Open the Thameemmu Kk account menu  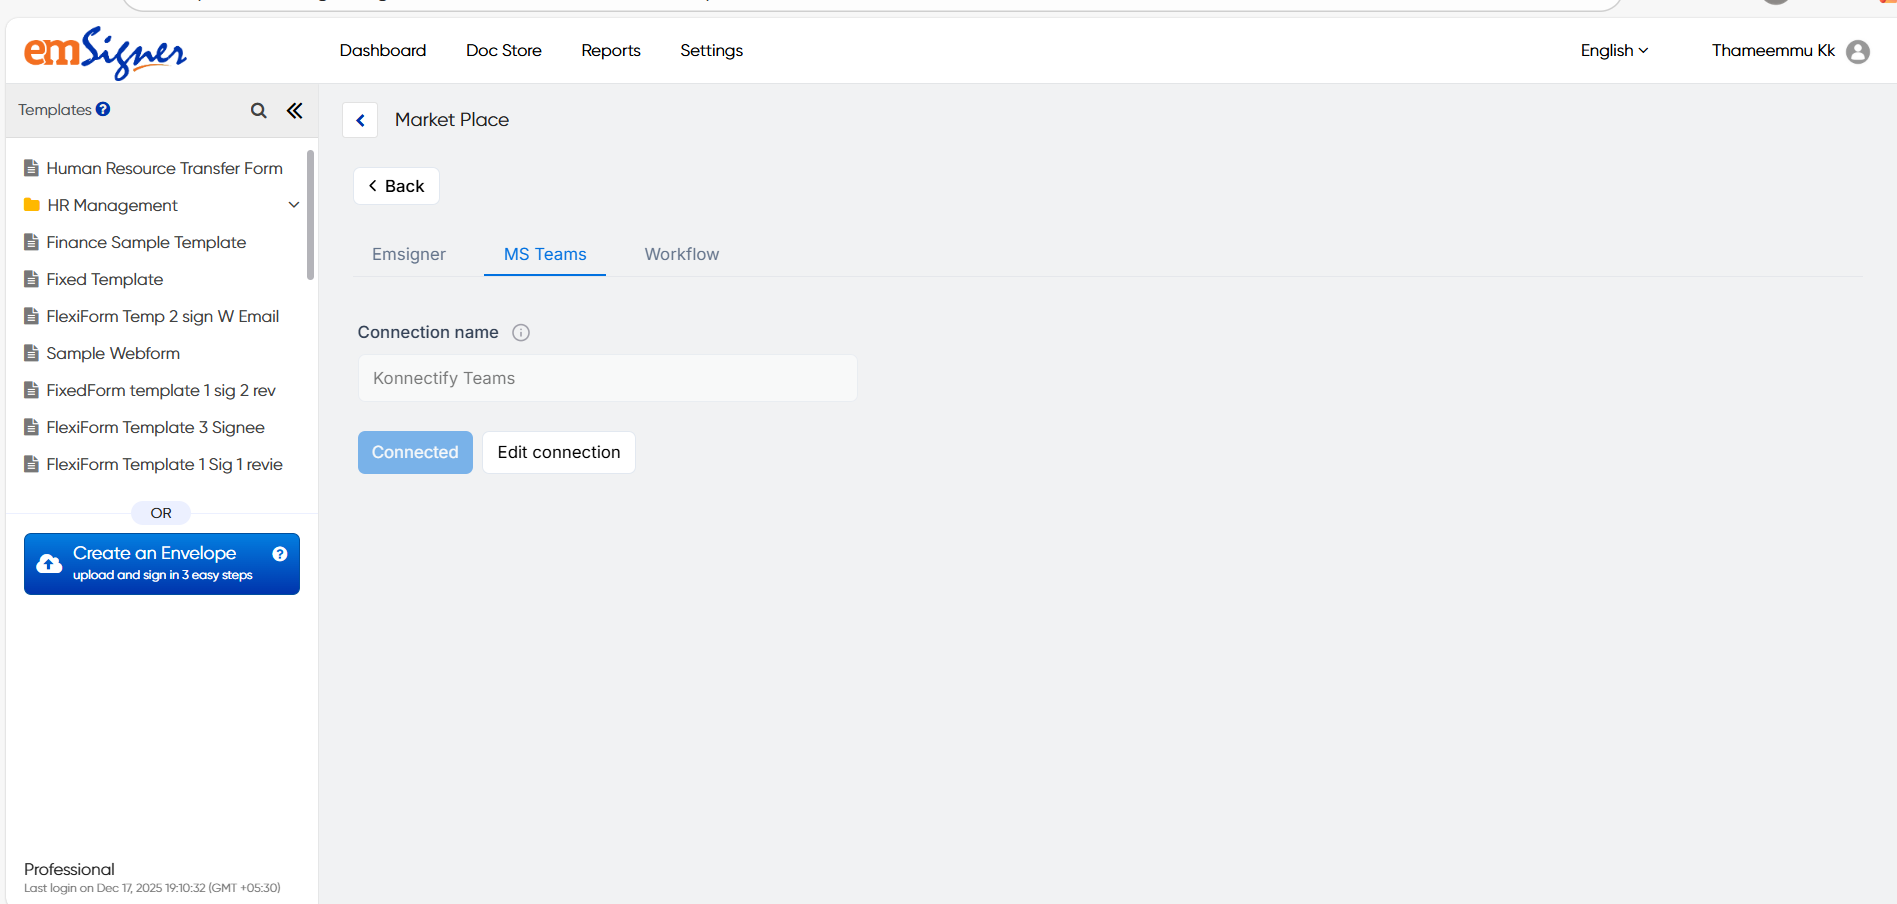coord(1772,51)
